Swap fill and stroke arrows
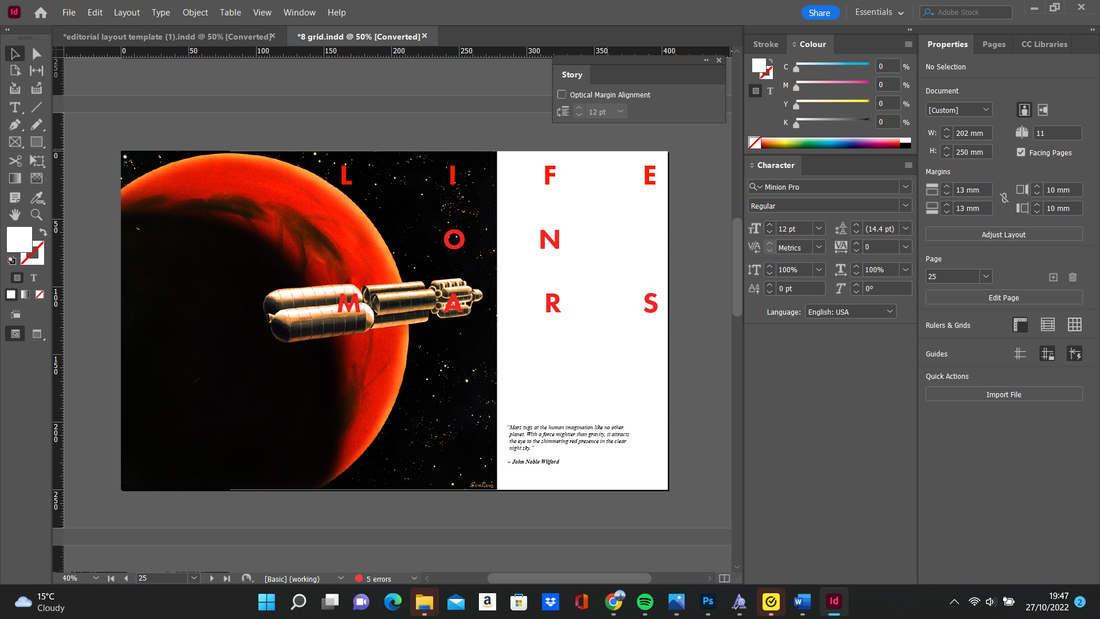The height and width of the screenshot is (619, 1100). 42,232
